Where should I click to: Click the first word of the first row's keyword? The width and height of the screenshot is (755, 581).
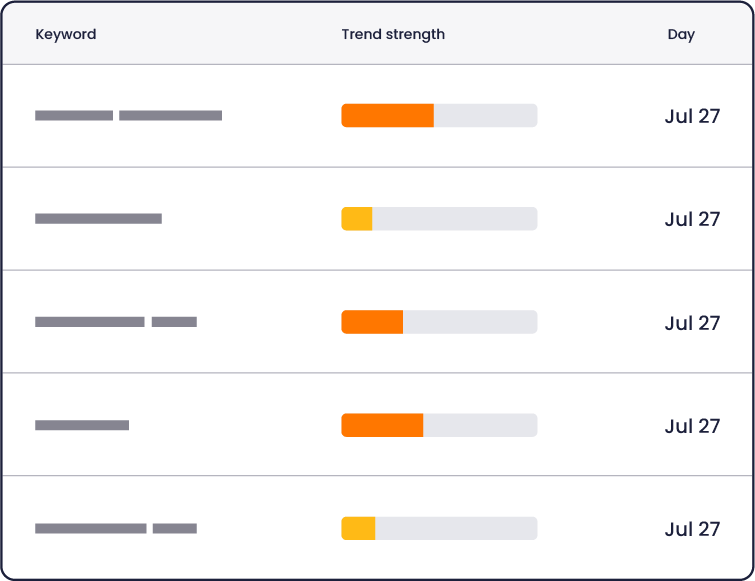[74, 116]
